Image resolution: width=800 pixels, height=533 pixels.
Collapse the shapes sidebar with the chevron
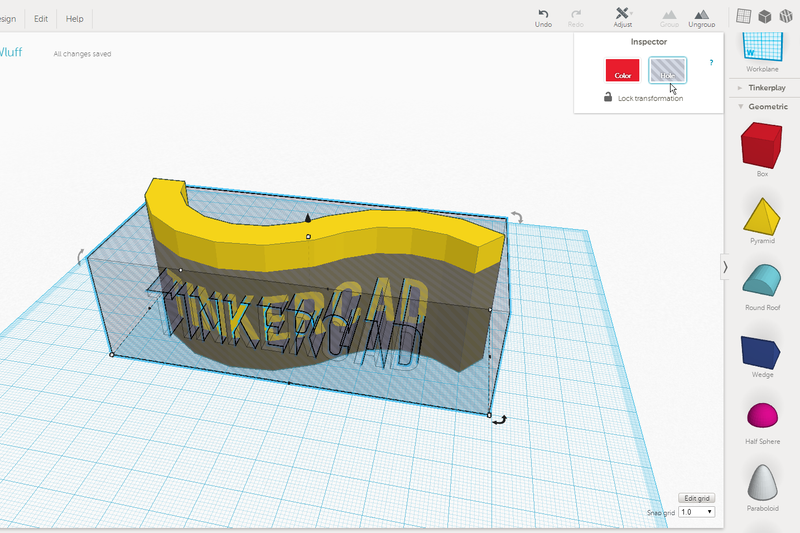tap(725, 267)
